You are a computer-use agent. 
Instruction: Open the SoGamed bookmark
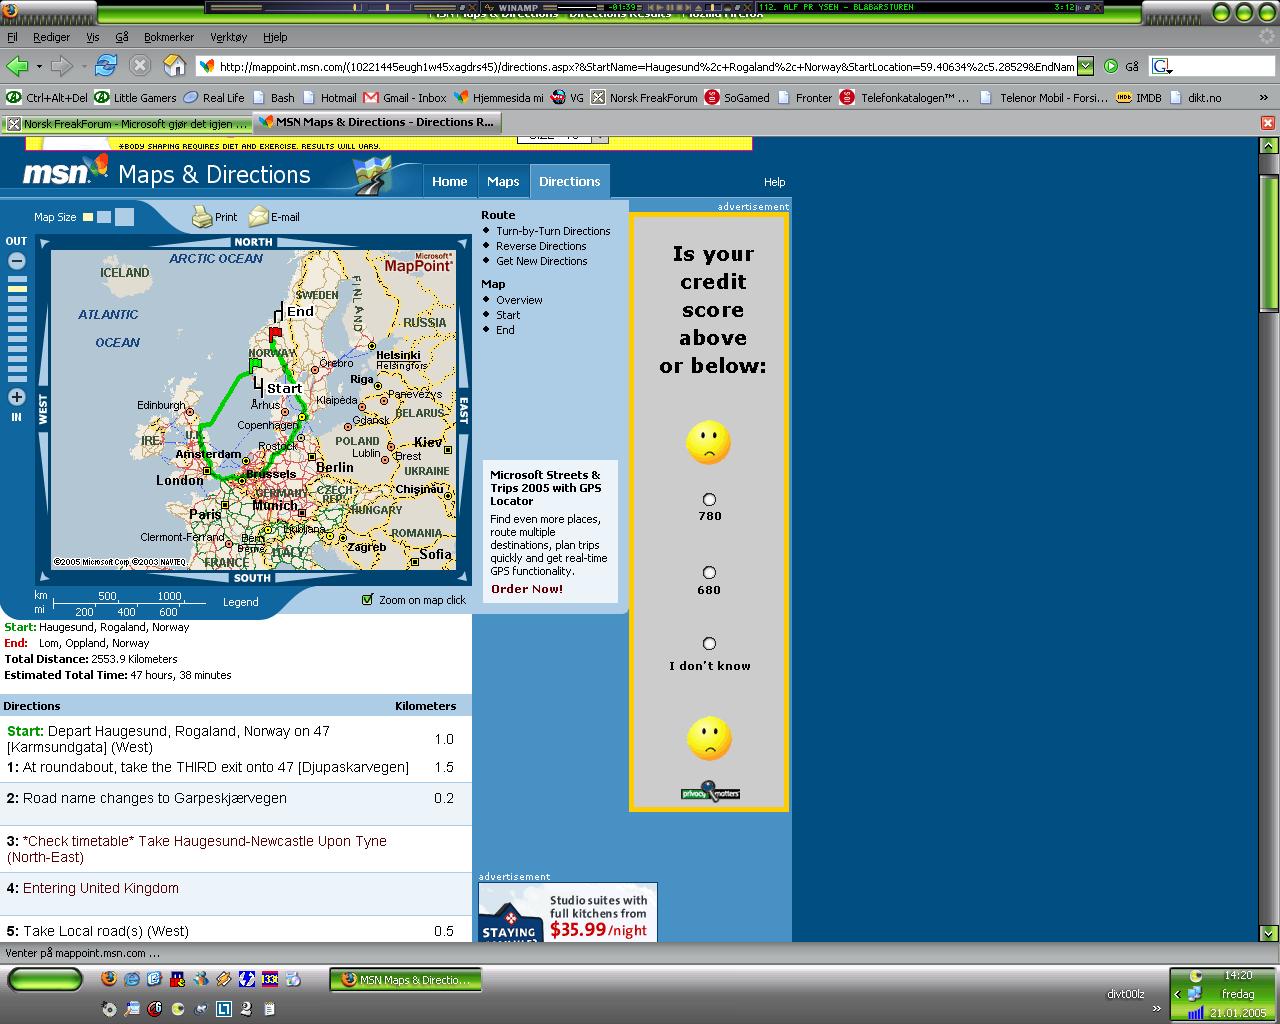pyautogui.click(x=737, y=98)
